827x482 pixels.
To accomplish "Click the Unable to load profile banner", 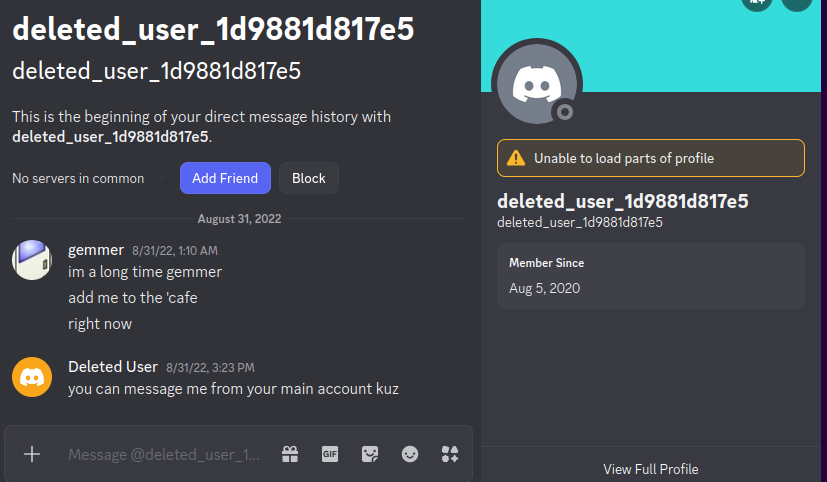I will coord(650,158).
